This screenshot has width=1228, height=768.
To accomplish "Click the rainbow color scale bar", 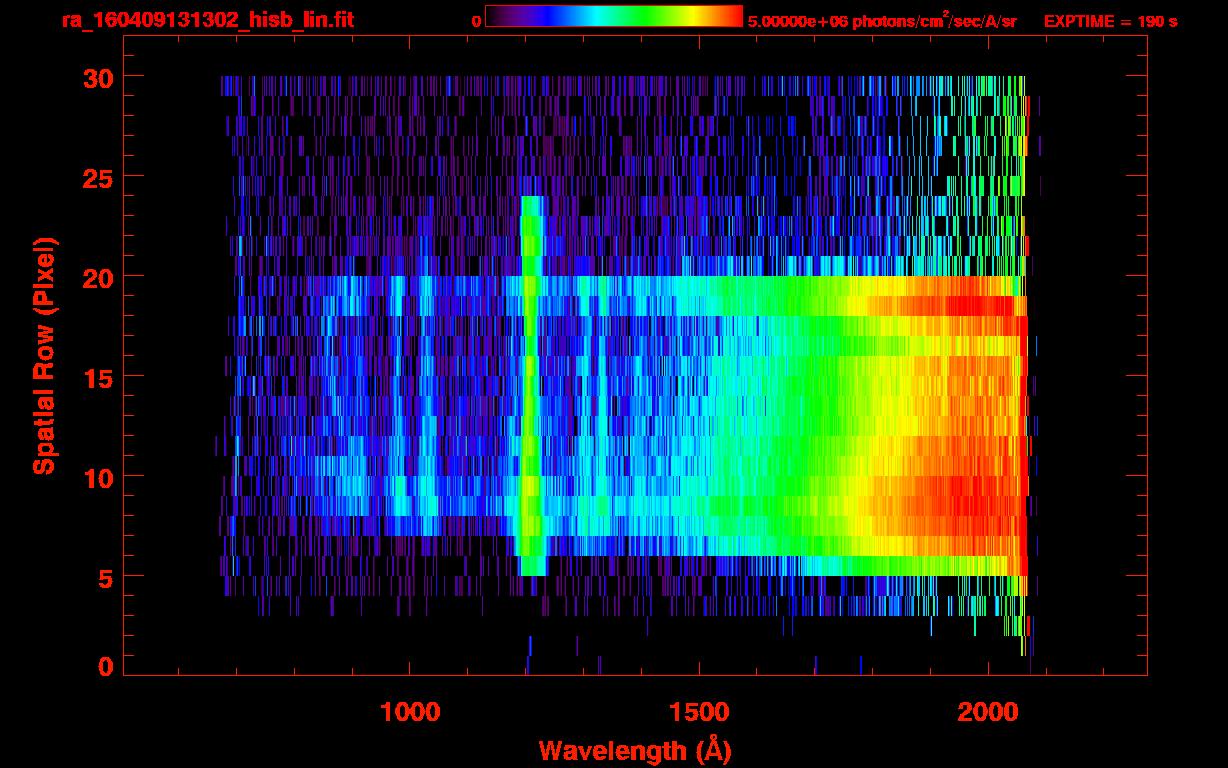I will coord(613,16).
